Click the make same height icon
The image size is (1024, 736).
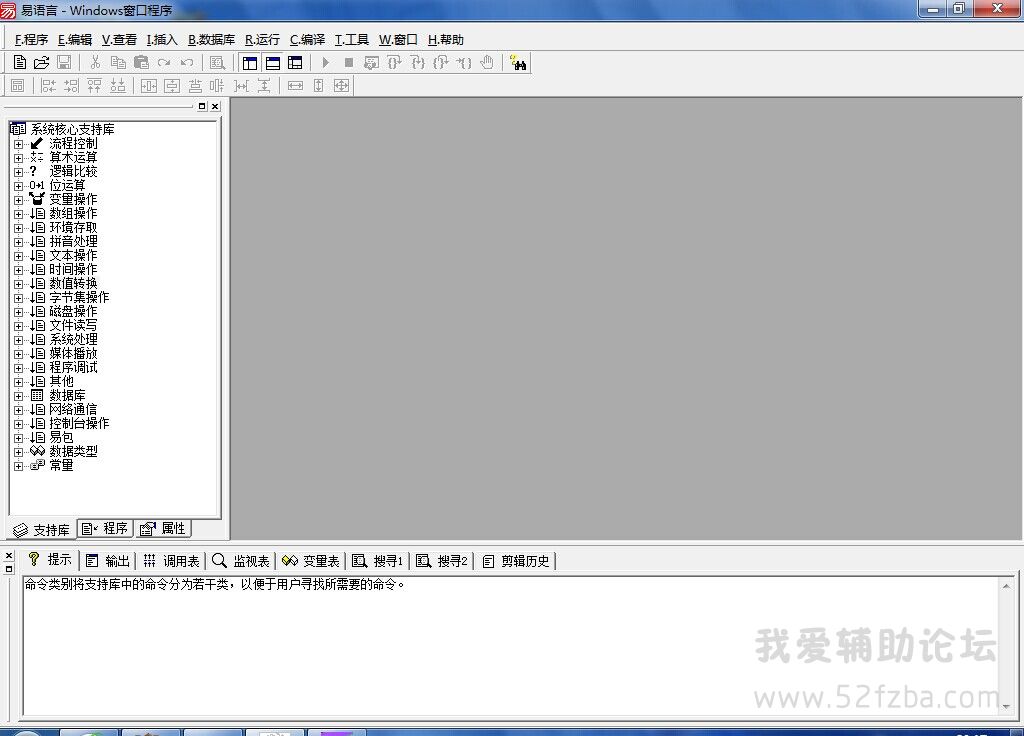(x=319, y=86)
